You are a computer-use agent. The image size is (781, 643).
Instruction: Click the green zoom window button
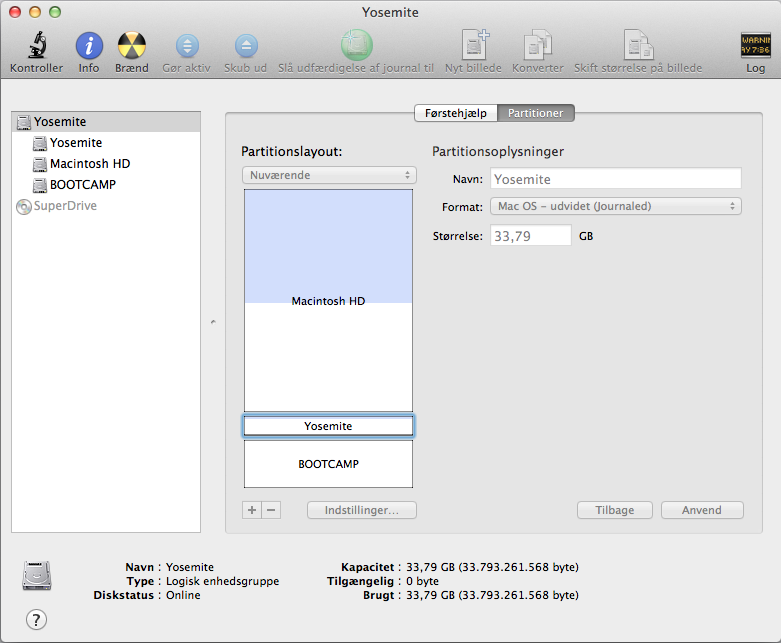pos(55,12)
